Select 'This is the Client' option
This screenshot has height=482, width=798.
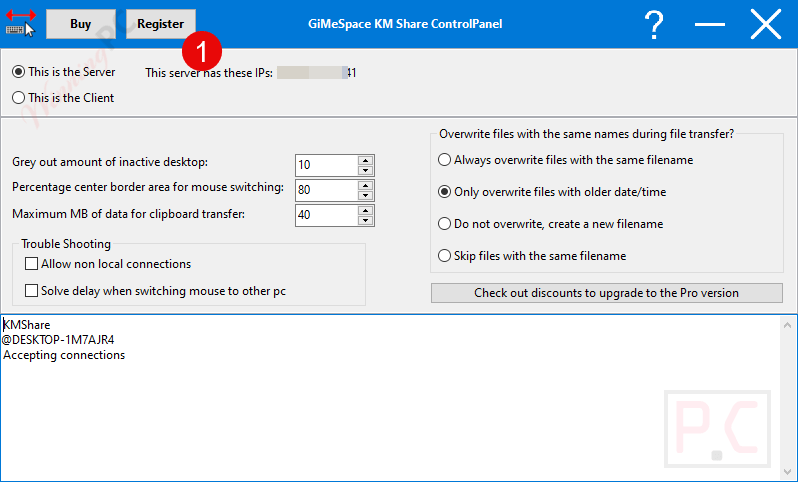tap(63, 98)
